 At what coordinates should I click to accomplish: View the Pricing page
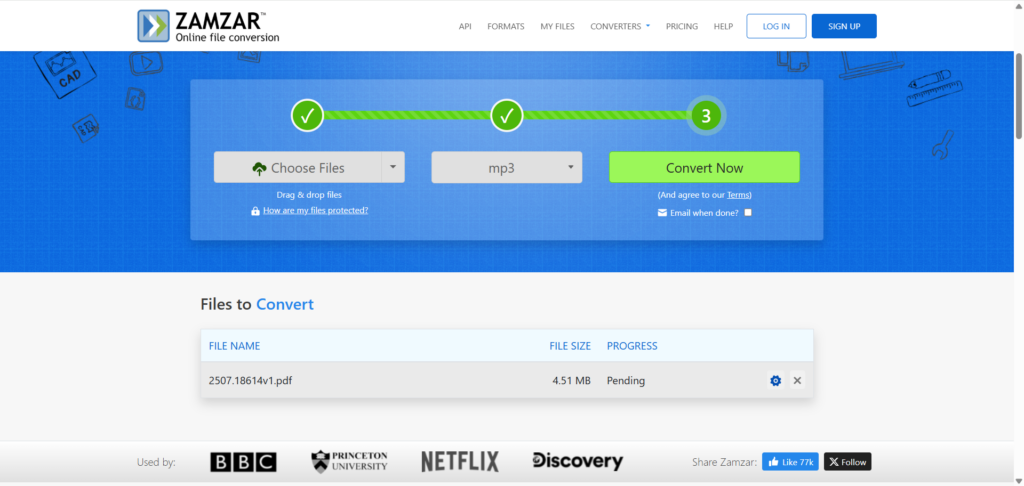click(x=682, y=26)
